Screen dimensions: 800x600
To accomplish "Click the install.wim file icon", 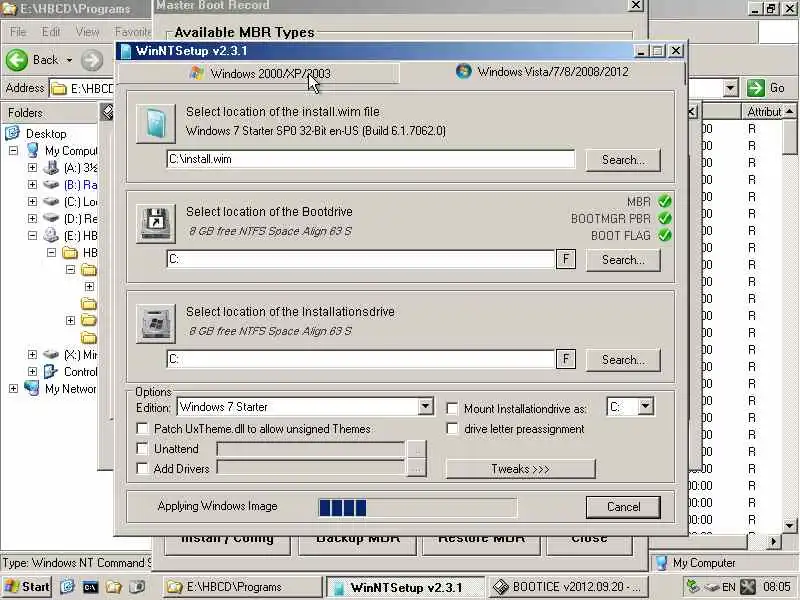I will coord(156,123).
